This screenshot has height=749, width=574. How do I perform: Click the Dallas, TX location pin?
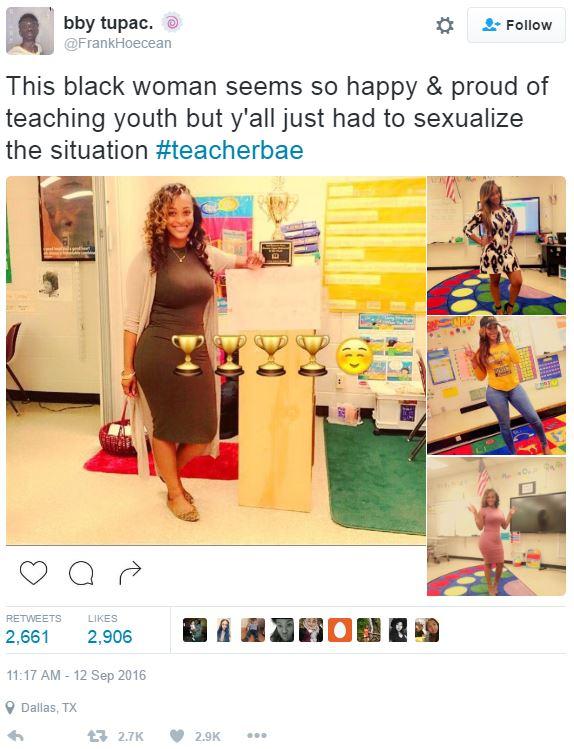tap(10, 707)
